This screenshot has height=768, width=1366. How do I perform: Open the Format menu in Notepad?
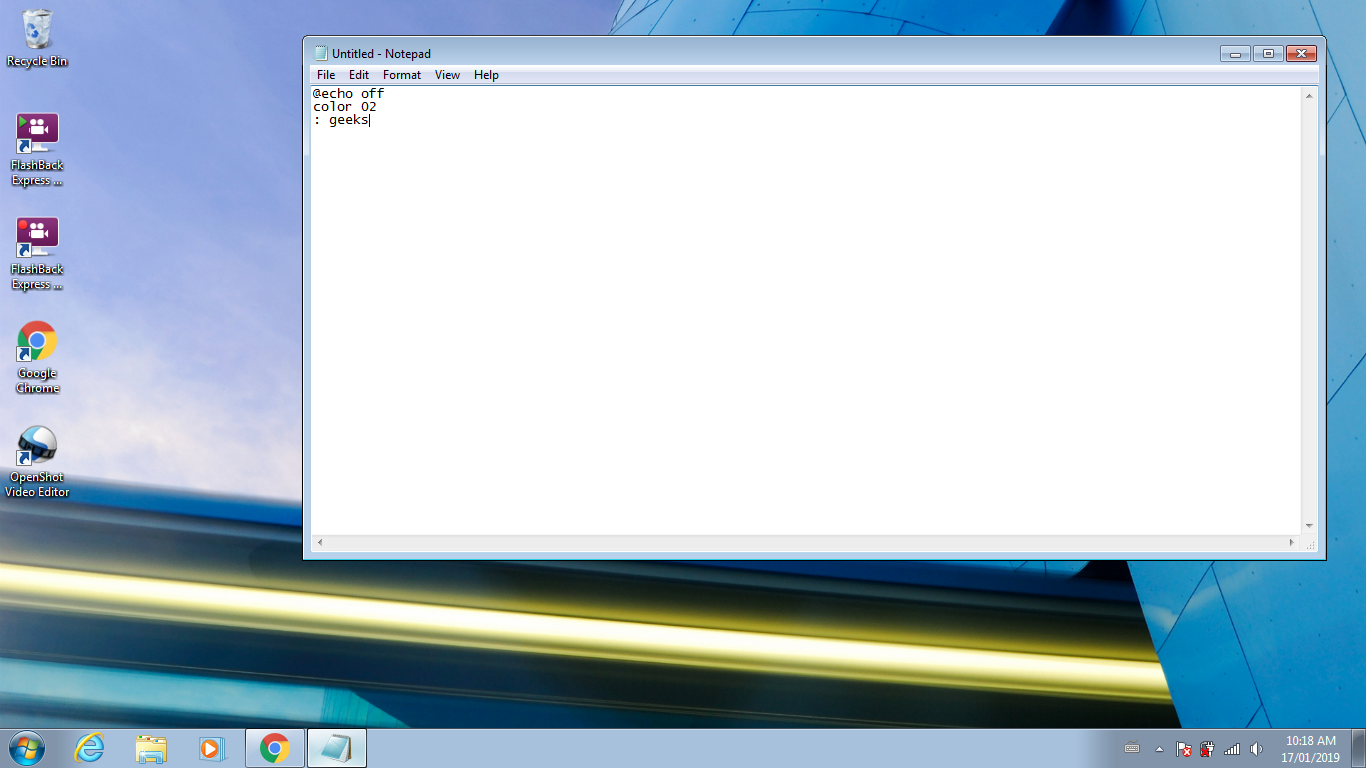(401, 74)
